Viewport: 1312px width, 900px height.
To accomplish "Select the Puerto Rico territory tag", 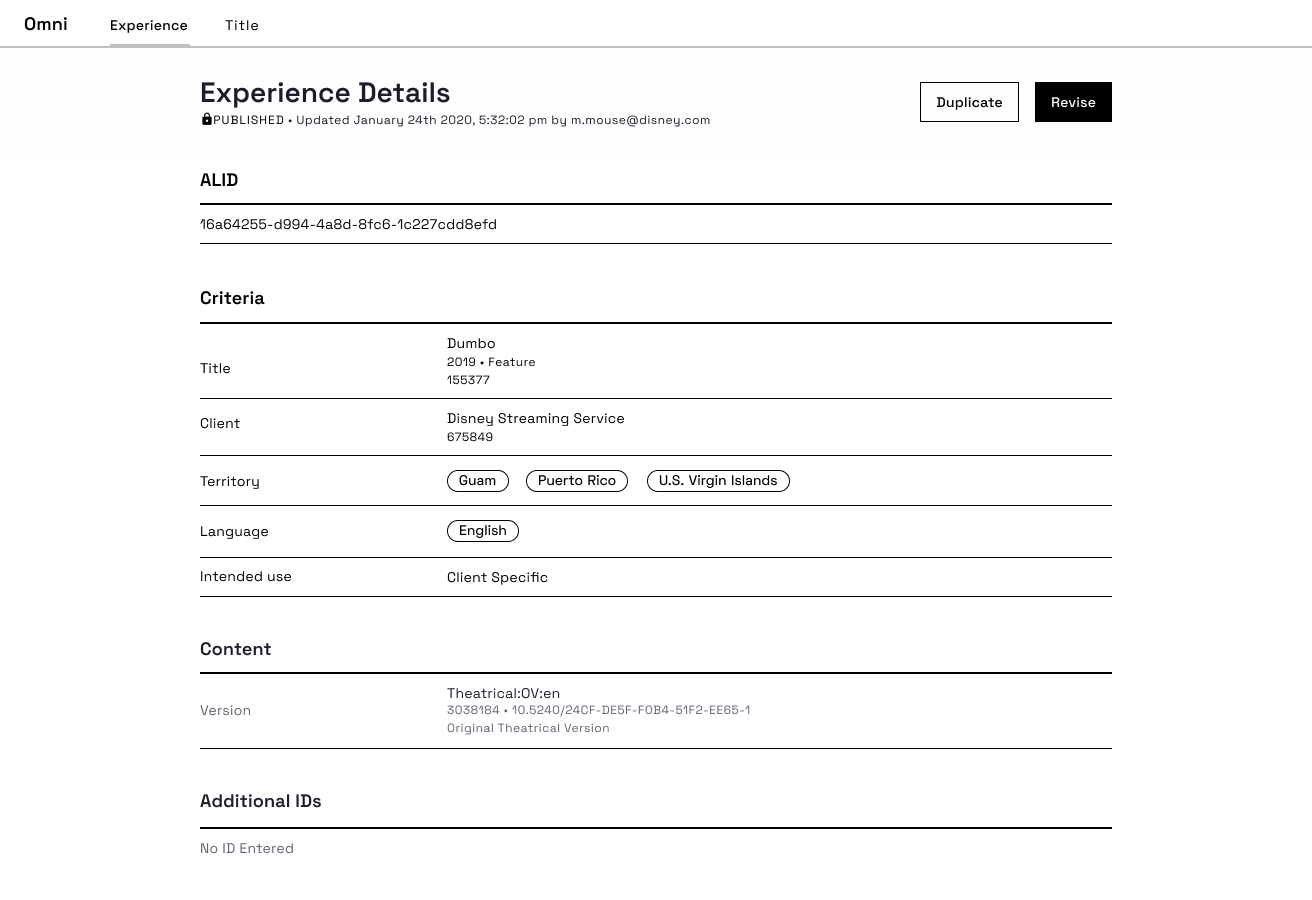I will [x=576, y=481].
